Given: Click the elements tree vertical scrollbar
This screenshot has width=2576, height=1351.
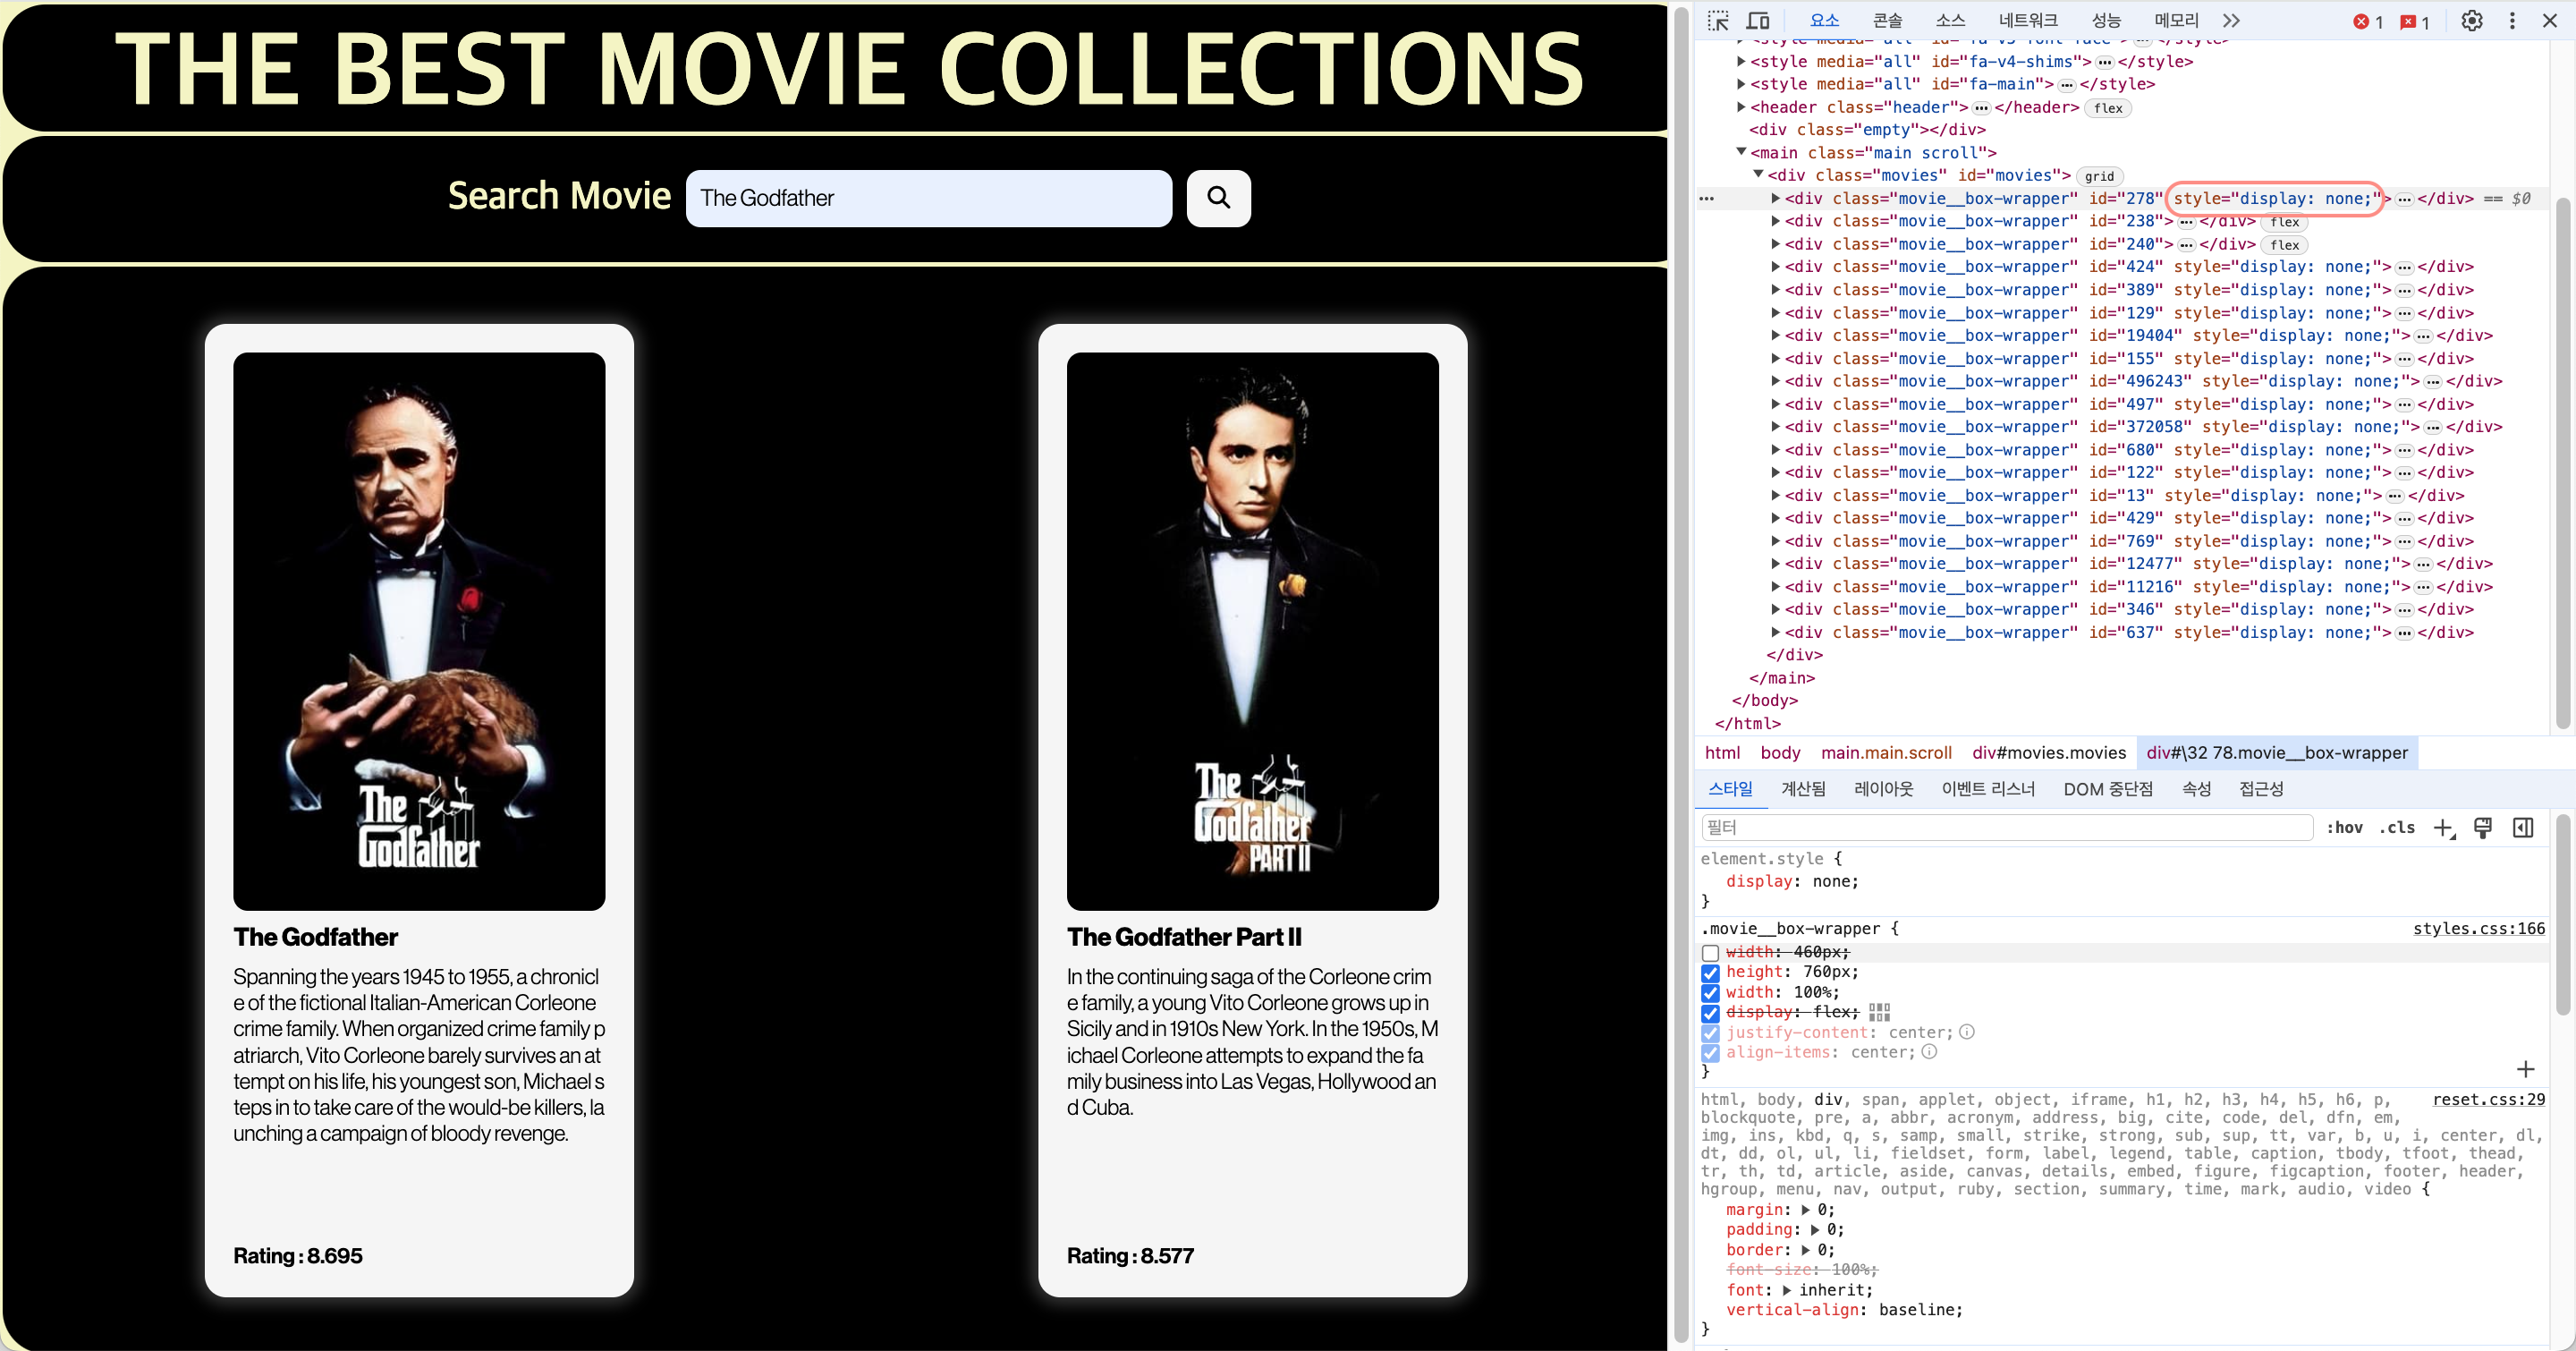Looking at the screenshot, I should coord(2562,463).
